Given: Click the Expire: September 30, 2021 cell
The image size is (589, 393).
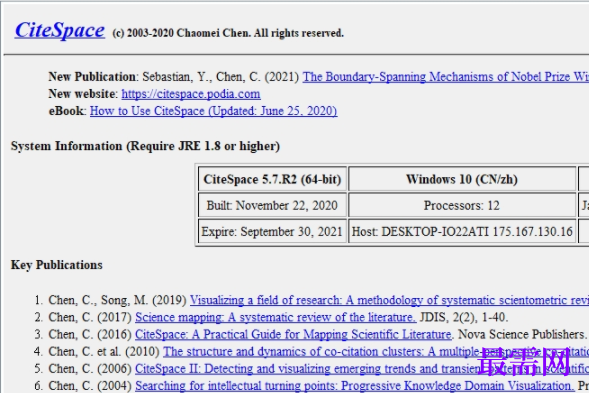Looking at the screenshot, I should click(x=272, y=231).
